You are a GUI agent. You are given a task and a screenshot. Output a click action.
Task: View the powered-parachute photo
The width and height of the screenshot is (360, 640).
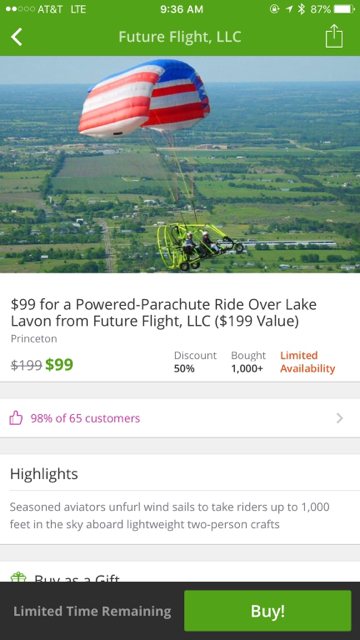(180, 164)
